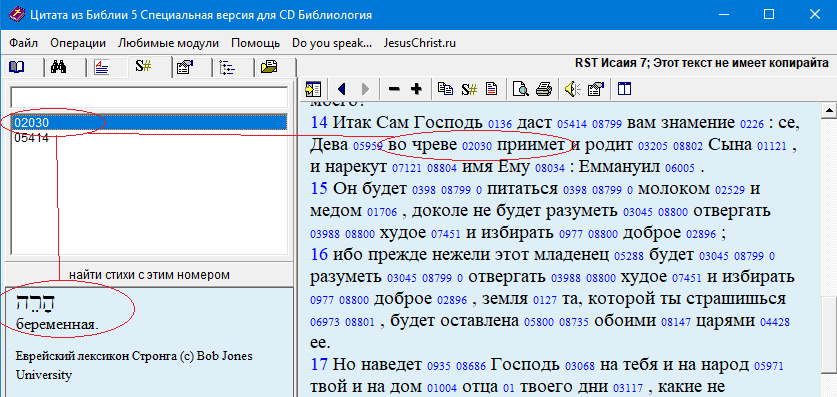Open the Do you speak... menu

tap(332, 43)
